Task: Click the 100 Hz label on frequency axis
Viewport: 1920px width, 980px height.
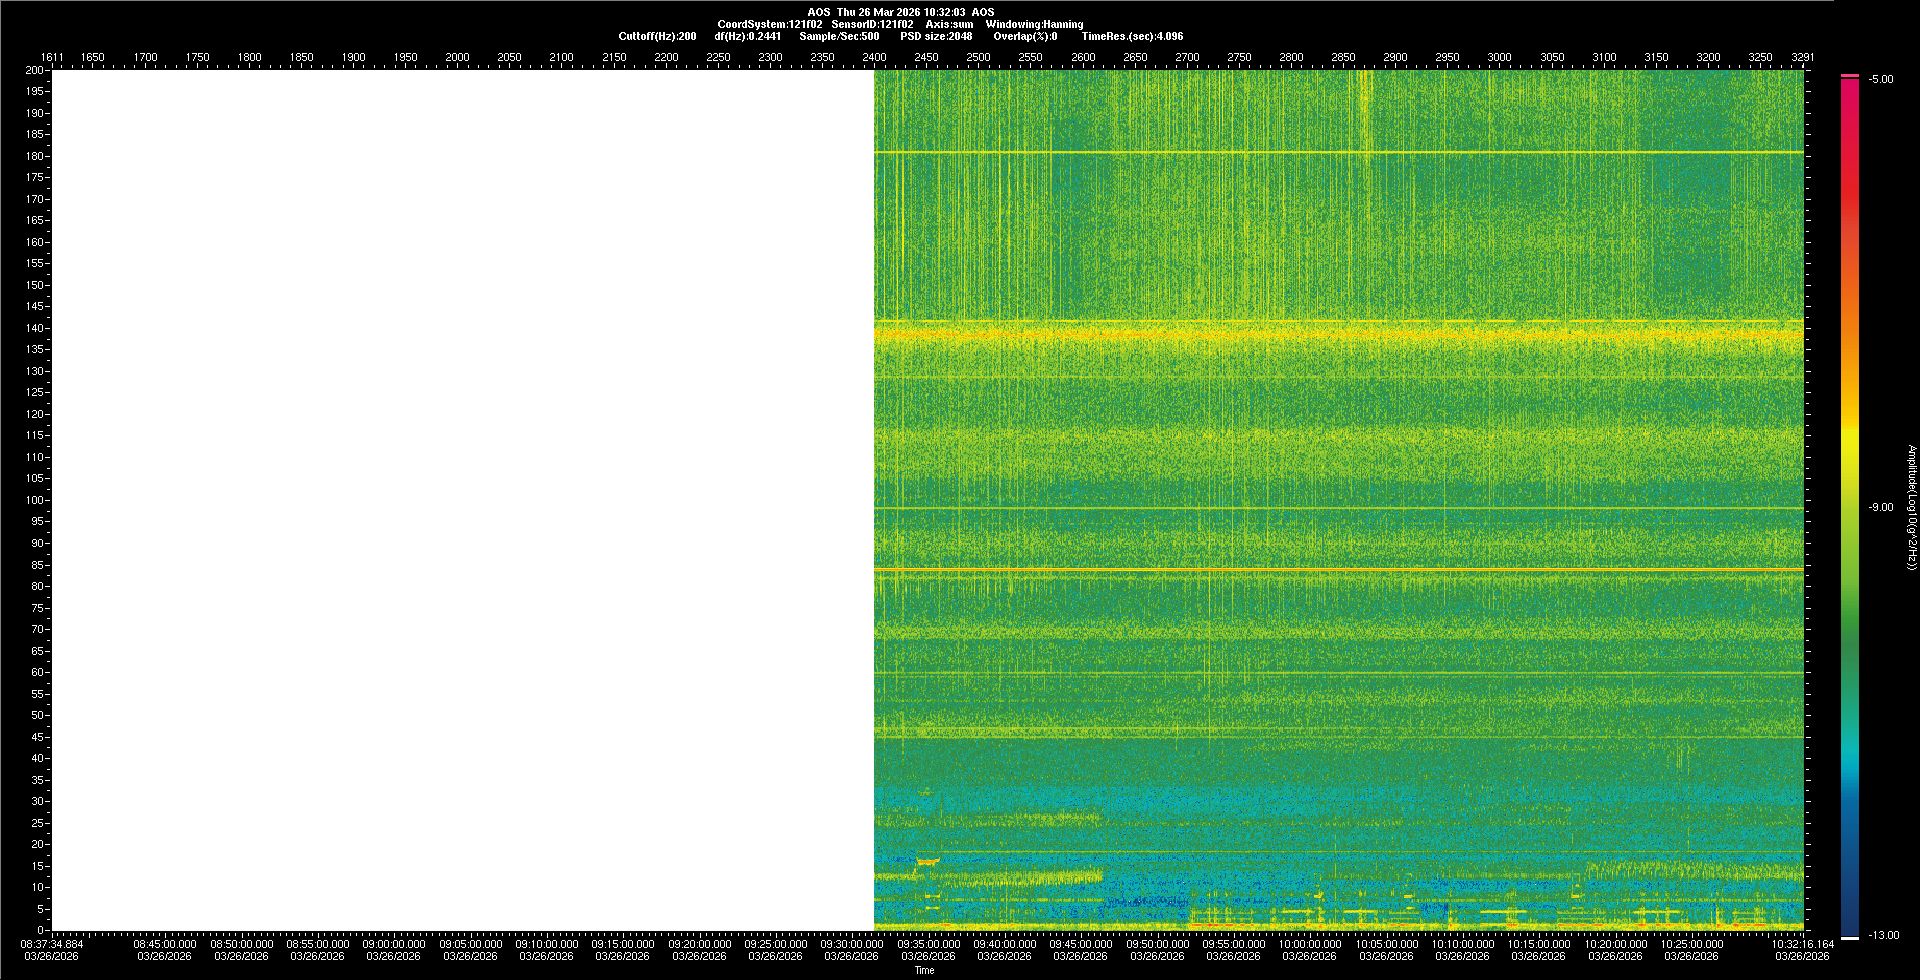Action: click(34, 500)
